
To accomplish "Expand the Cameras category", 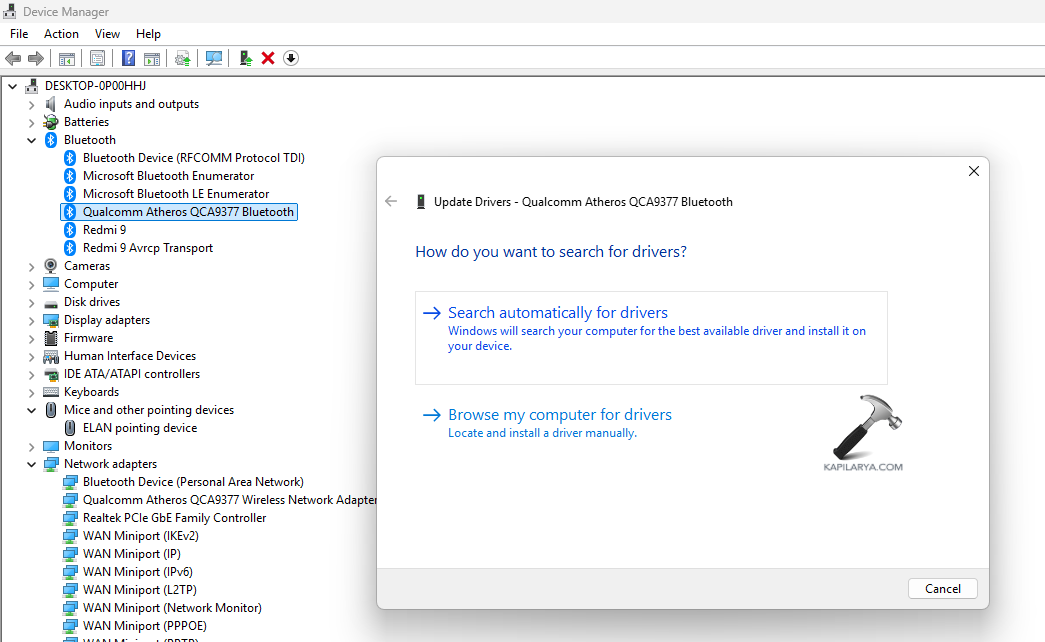I will click(31, 267).
